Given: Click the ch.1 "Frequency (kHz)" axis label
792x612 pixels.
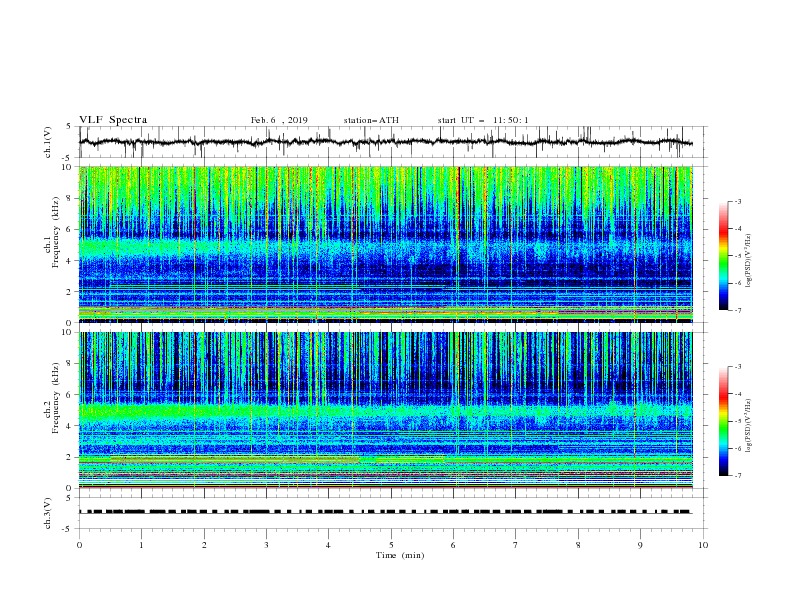Looking at the screenshot, I should click(x=56, y=233).
